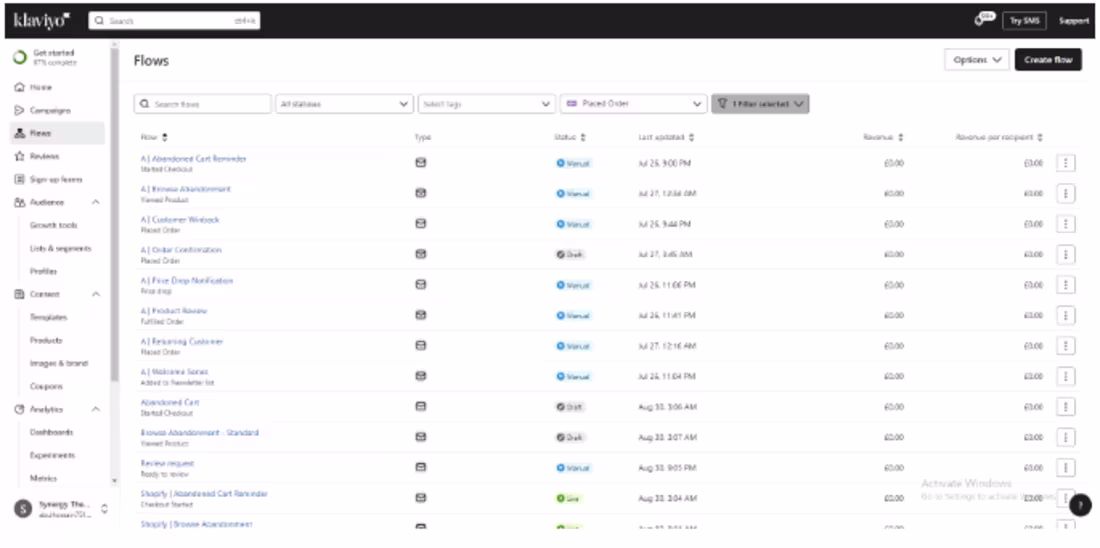
Task: Open more actions for Review request flow
Action: click(1066, 467)
